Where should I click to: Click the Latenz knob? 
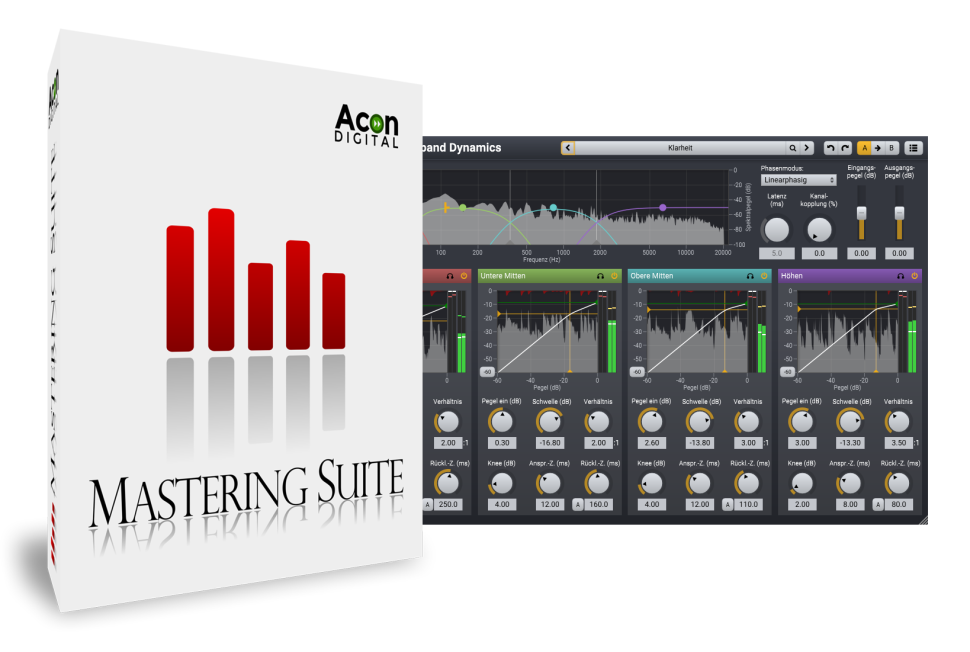pyautogui.click(x=777, y=230)
